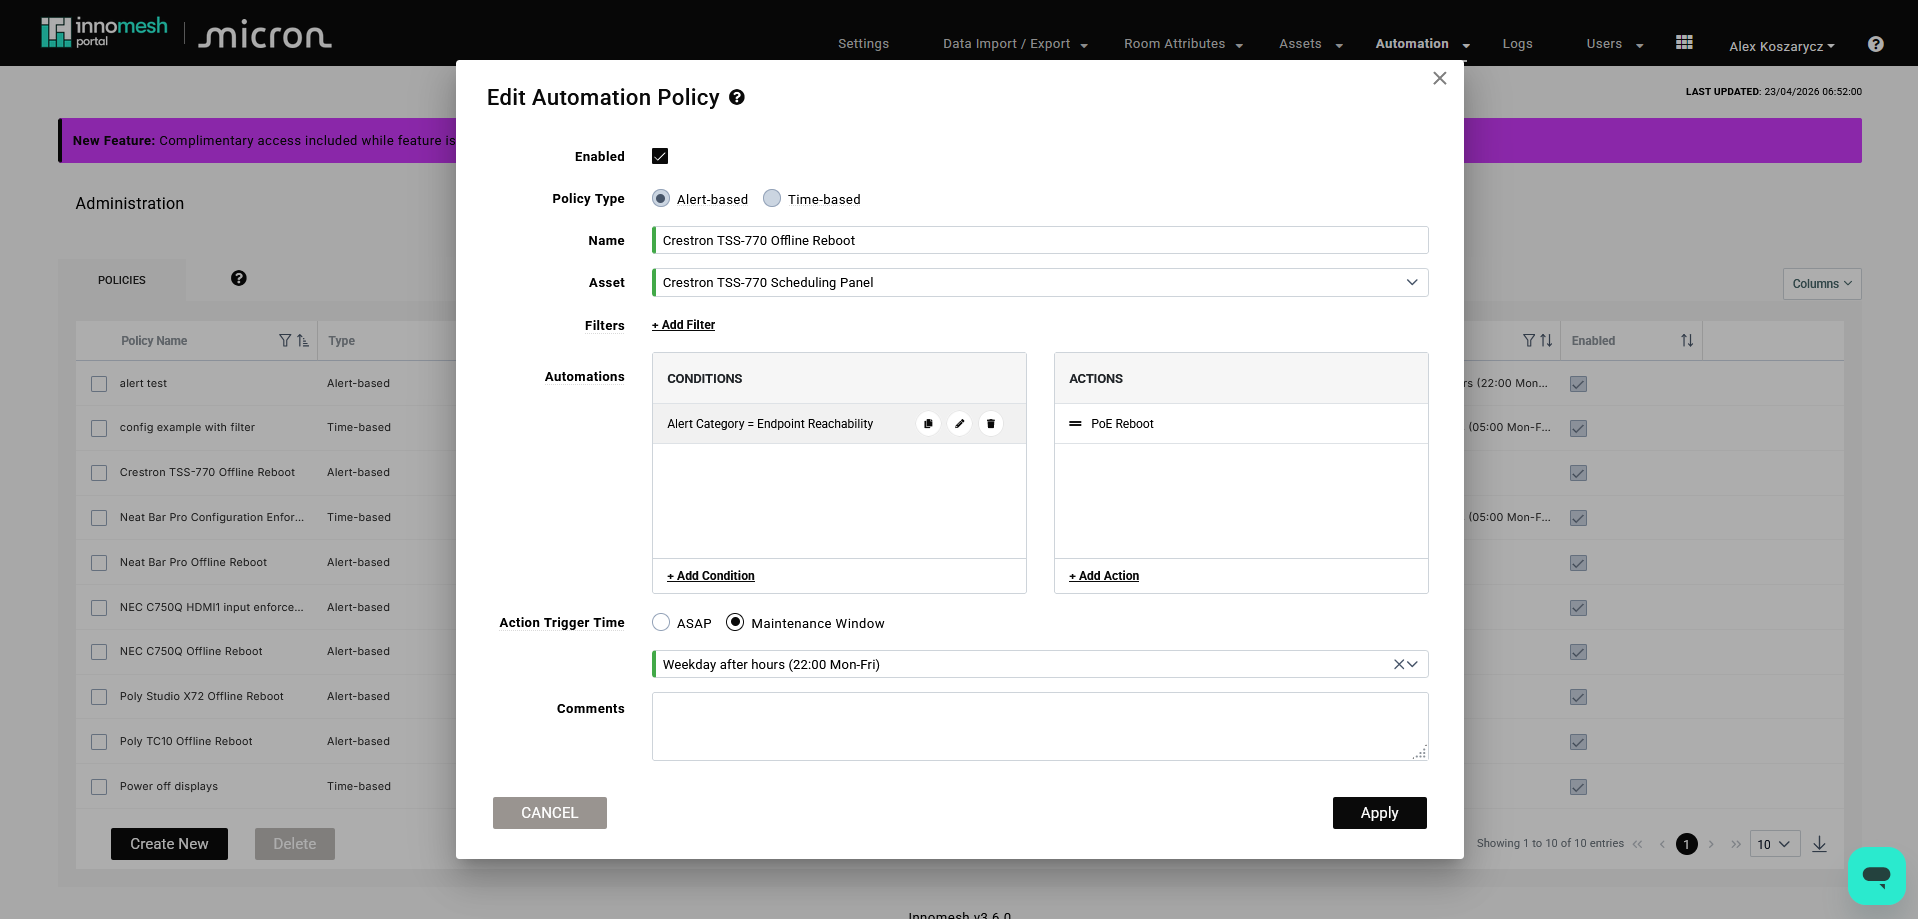Download the table using the export icon
This screenshot has height=919, width=1918.
click(x=1819, y=844)
